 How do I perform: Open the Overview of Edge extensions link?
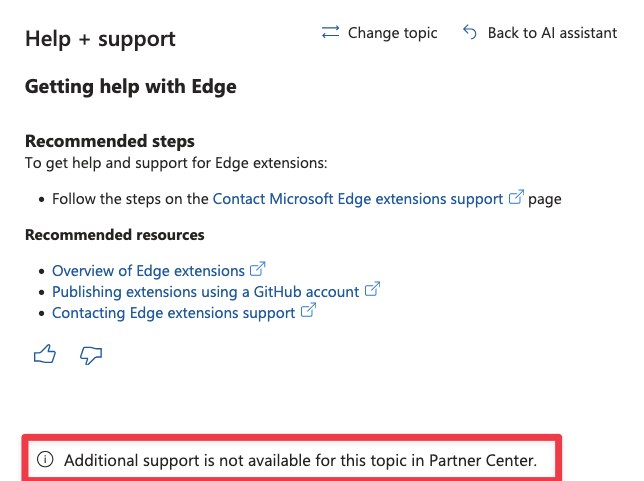148,271
